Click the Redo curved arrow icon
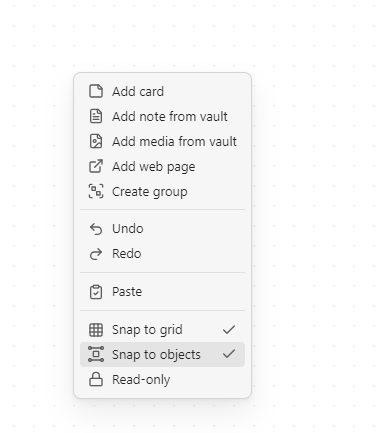This screenshot has width=380, height=433. click(x=96, y=254)
